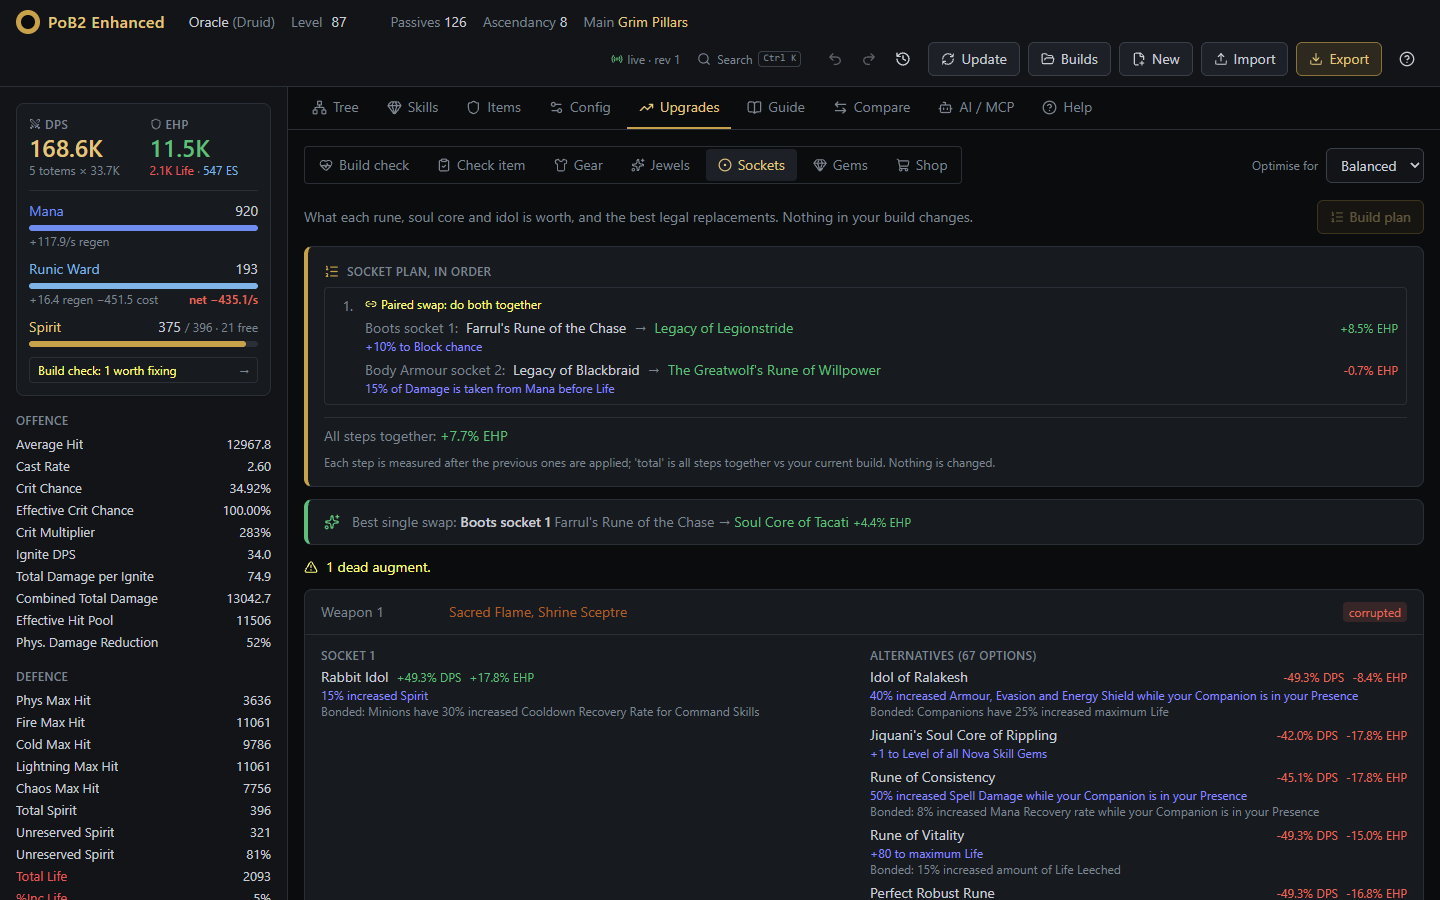The height and width of the screenshot is (900, 1440).
Task: Click the redo arrow icon
Action: pyautogui.click(x=869, y=59)
